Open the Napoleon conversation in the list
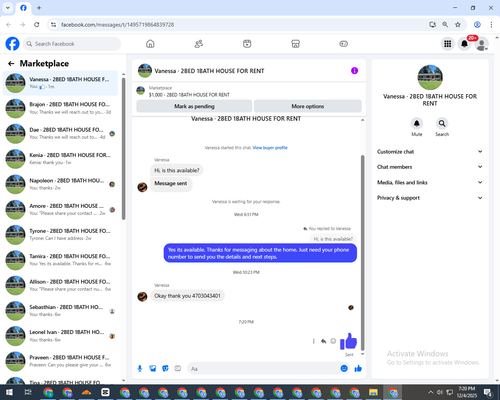500x400 pixels. click(60, 184)
